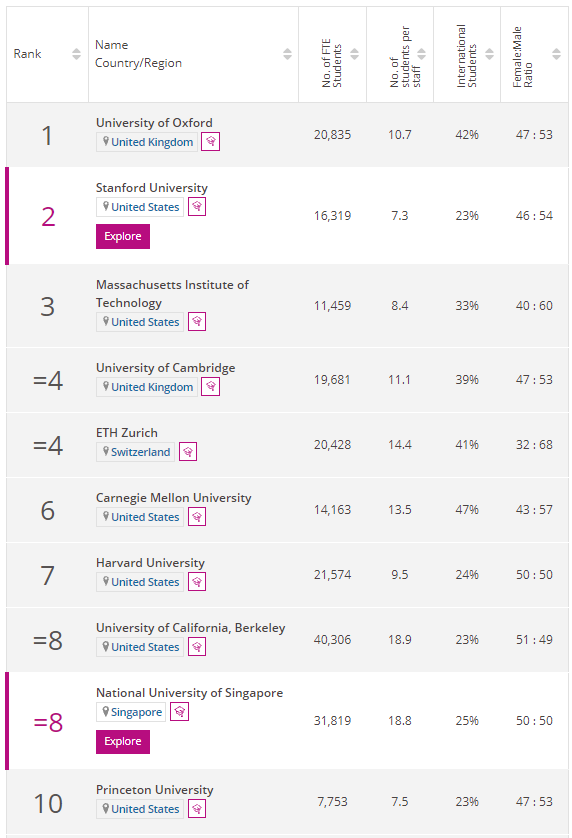Click graduation cap icon in MIT row
This screenshot has height=838, width=572.
click(x=197, y=321)
